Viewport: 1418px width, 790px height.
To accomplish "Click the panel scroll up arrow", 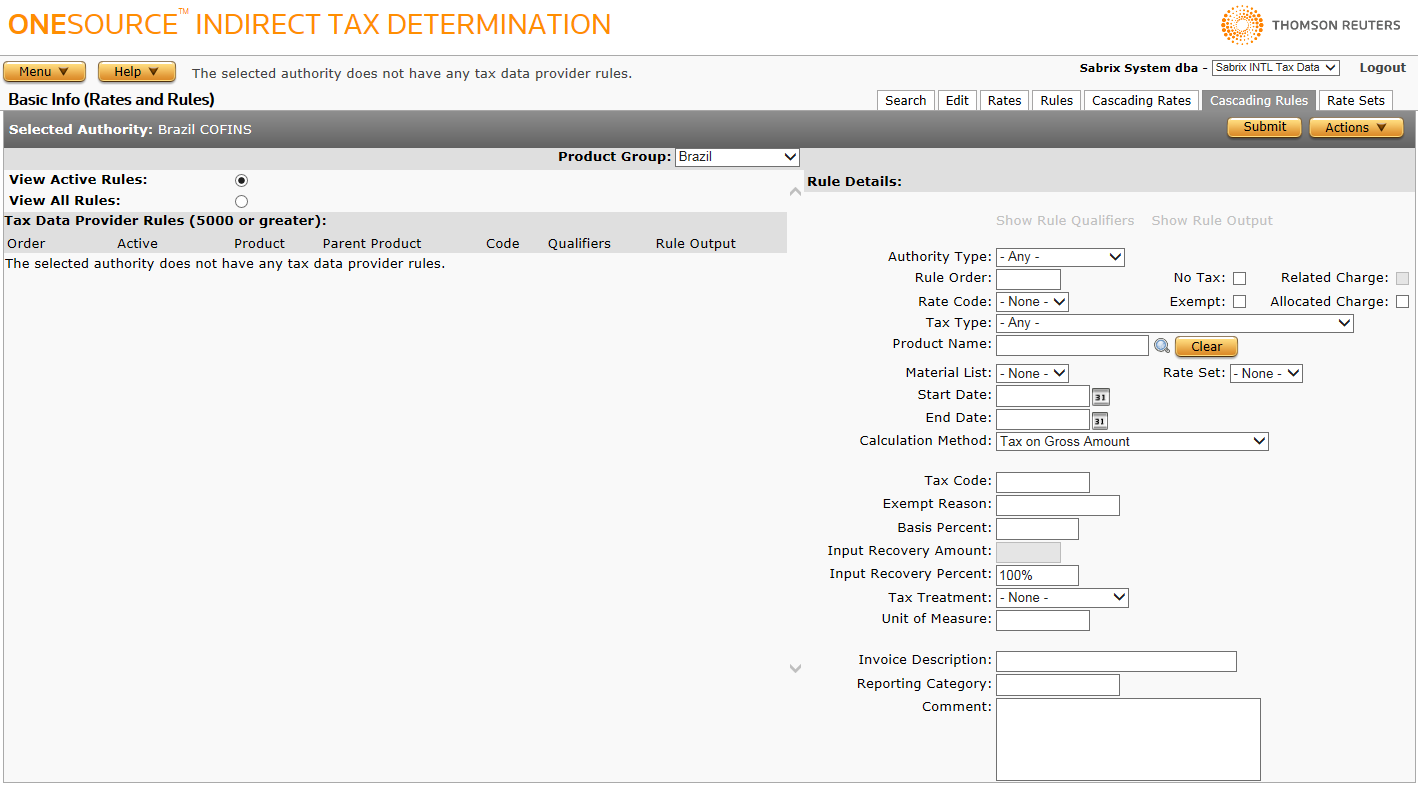I will (796, 191).
